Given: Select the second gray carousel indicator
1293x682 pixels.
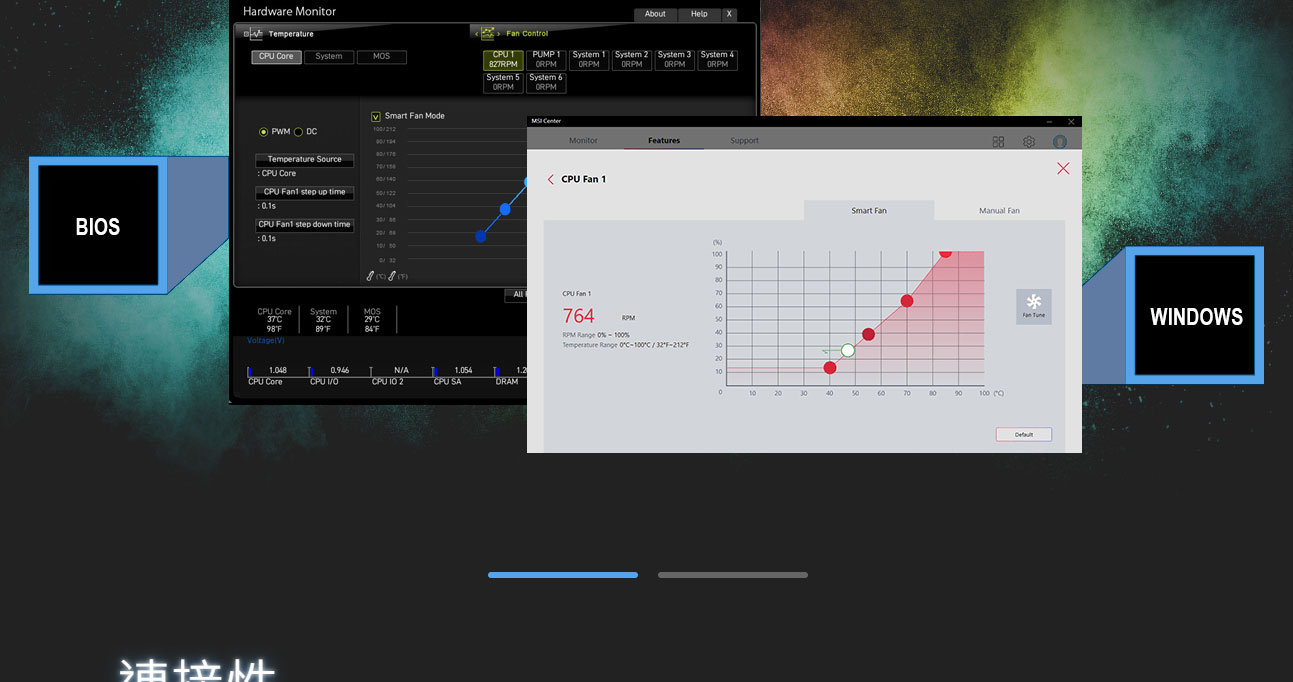Looking at the screenshot, I should click(733, 575).
